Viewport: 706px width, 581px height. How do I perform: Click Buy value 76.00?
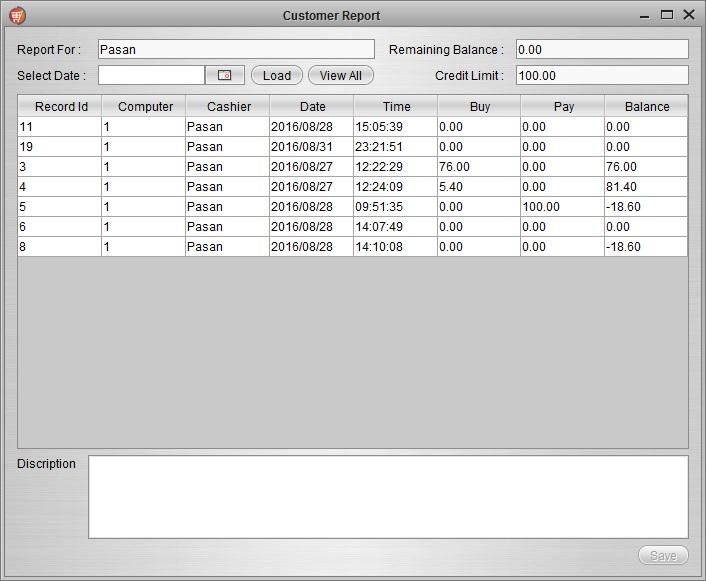click(x=479, y=167)
